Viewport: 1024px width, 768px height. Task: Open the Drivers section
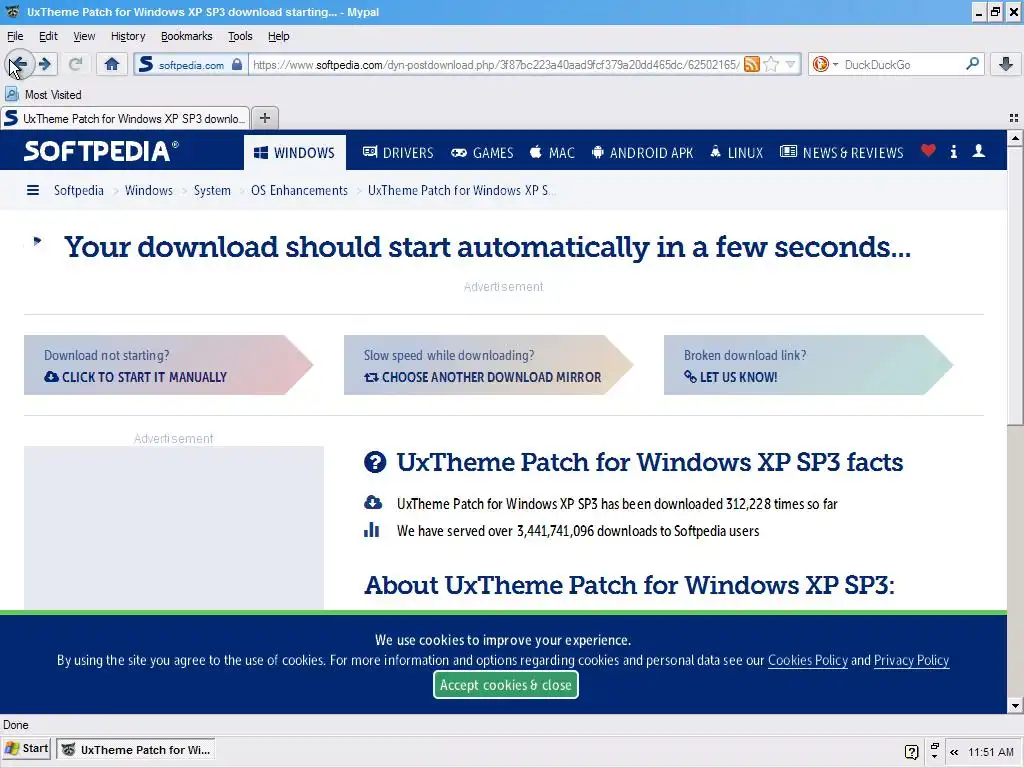click(398, 153)
